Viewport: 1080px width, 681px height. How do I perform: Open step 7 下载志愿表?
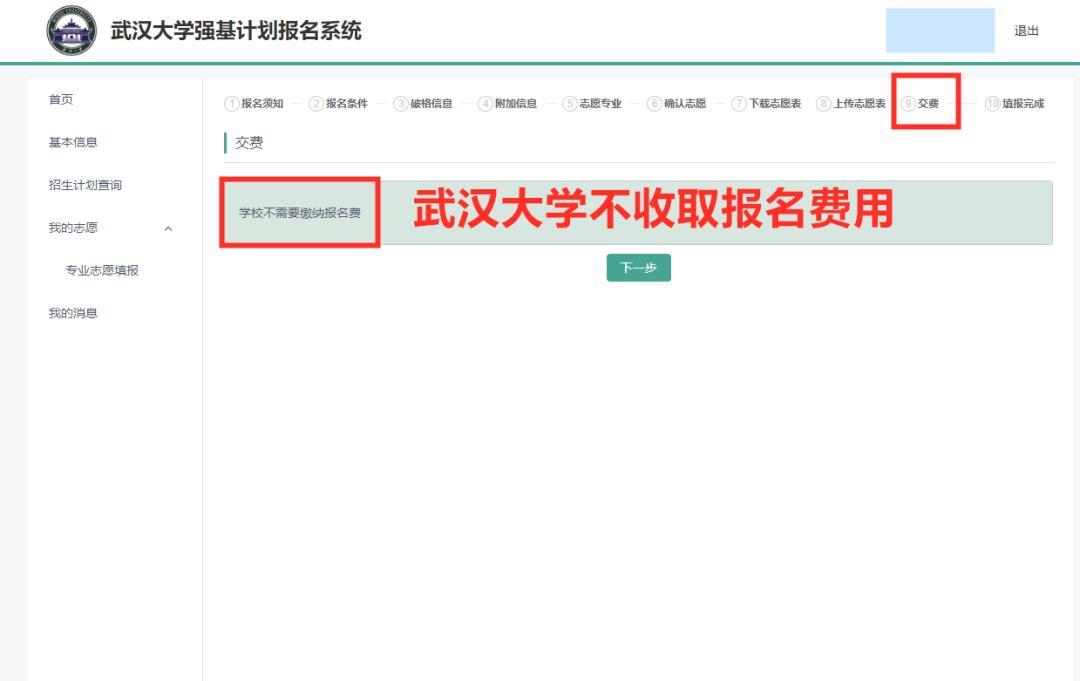tap(766, 104)
